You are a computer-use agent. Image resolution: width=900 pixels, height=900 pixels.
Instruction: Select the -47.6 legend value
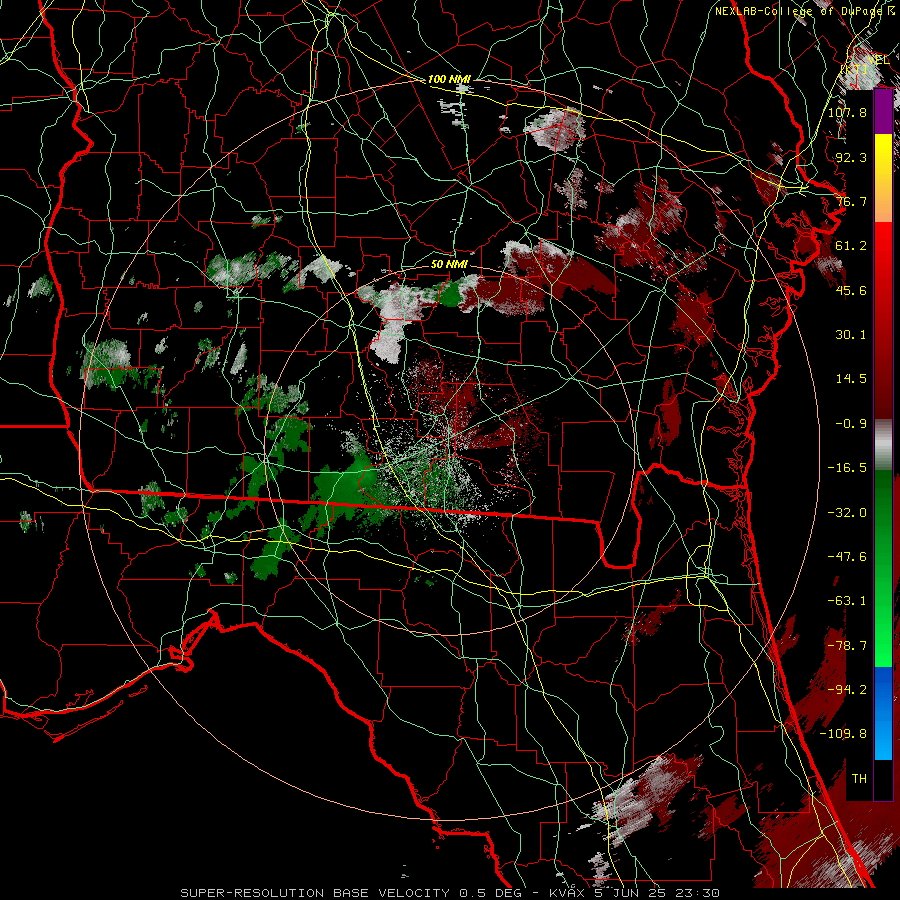click(847, 557)
